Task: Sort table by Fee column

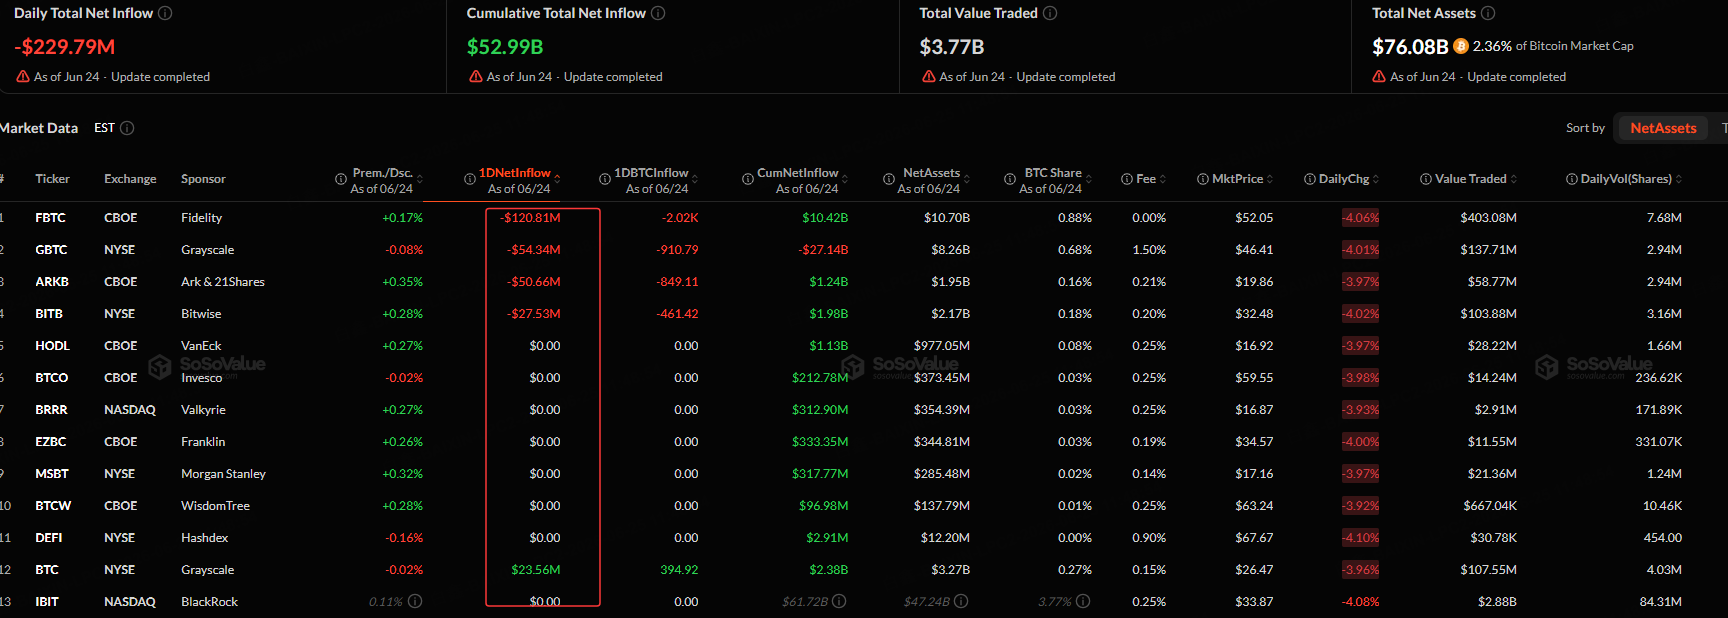Action: 1163,179
